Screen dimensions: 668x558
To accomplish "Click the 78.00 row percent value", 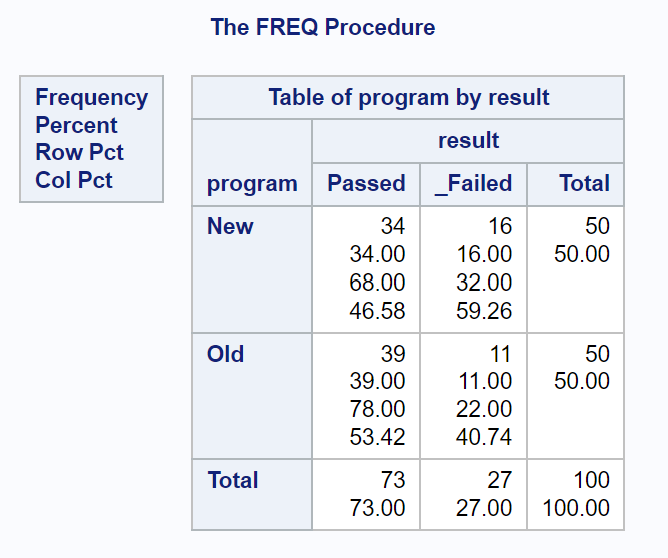I will (x=377, y=410).
